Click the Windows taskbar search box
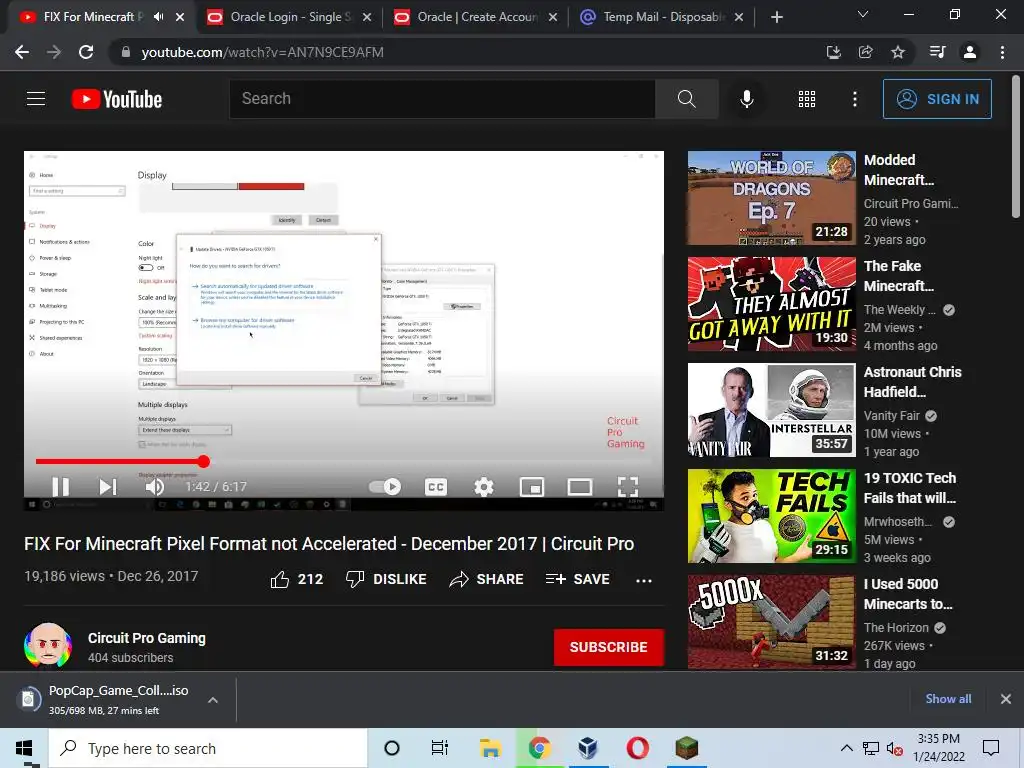This screenshot has width=1024, height=768. click(x=208, y=748)
